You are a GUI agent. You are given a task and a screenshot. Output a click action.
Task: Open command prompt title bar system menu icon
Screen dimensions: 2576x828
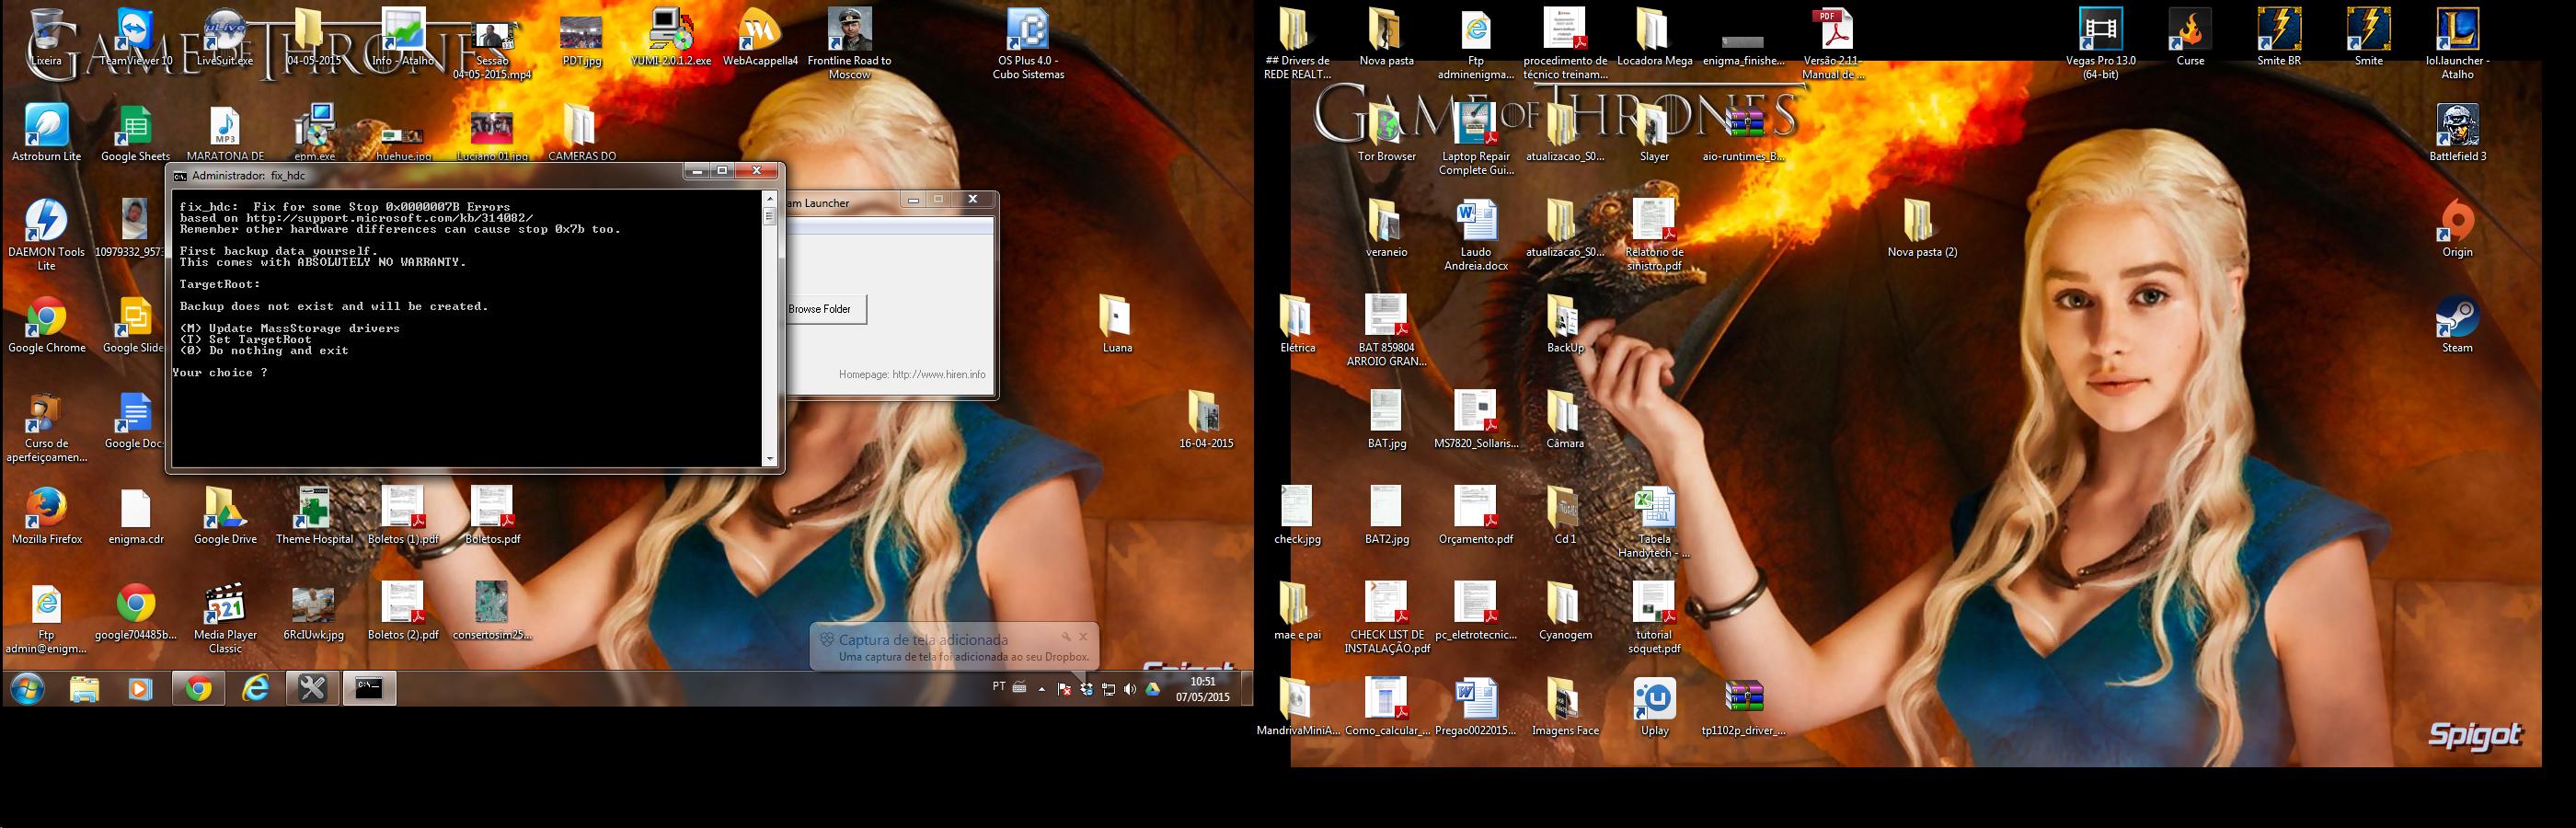coord(180,176)
